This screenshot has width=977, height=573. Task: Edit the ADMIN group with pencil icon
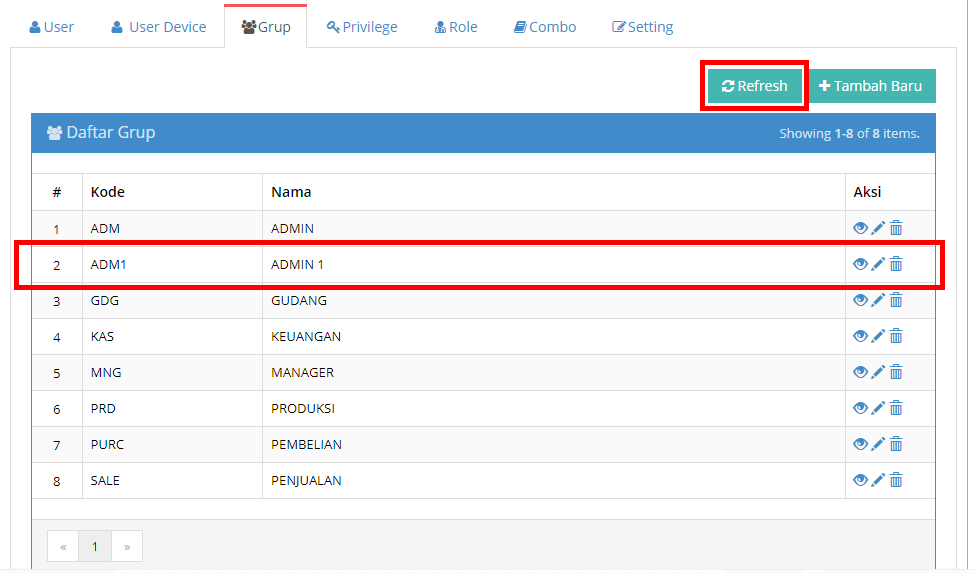[878, 228]
